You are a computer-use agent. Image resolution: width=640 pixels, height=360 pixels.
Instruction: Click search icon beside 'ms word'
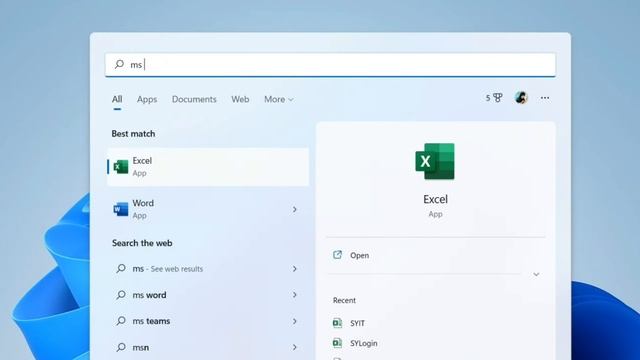click(x=121, y=294)
